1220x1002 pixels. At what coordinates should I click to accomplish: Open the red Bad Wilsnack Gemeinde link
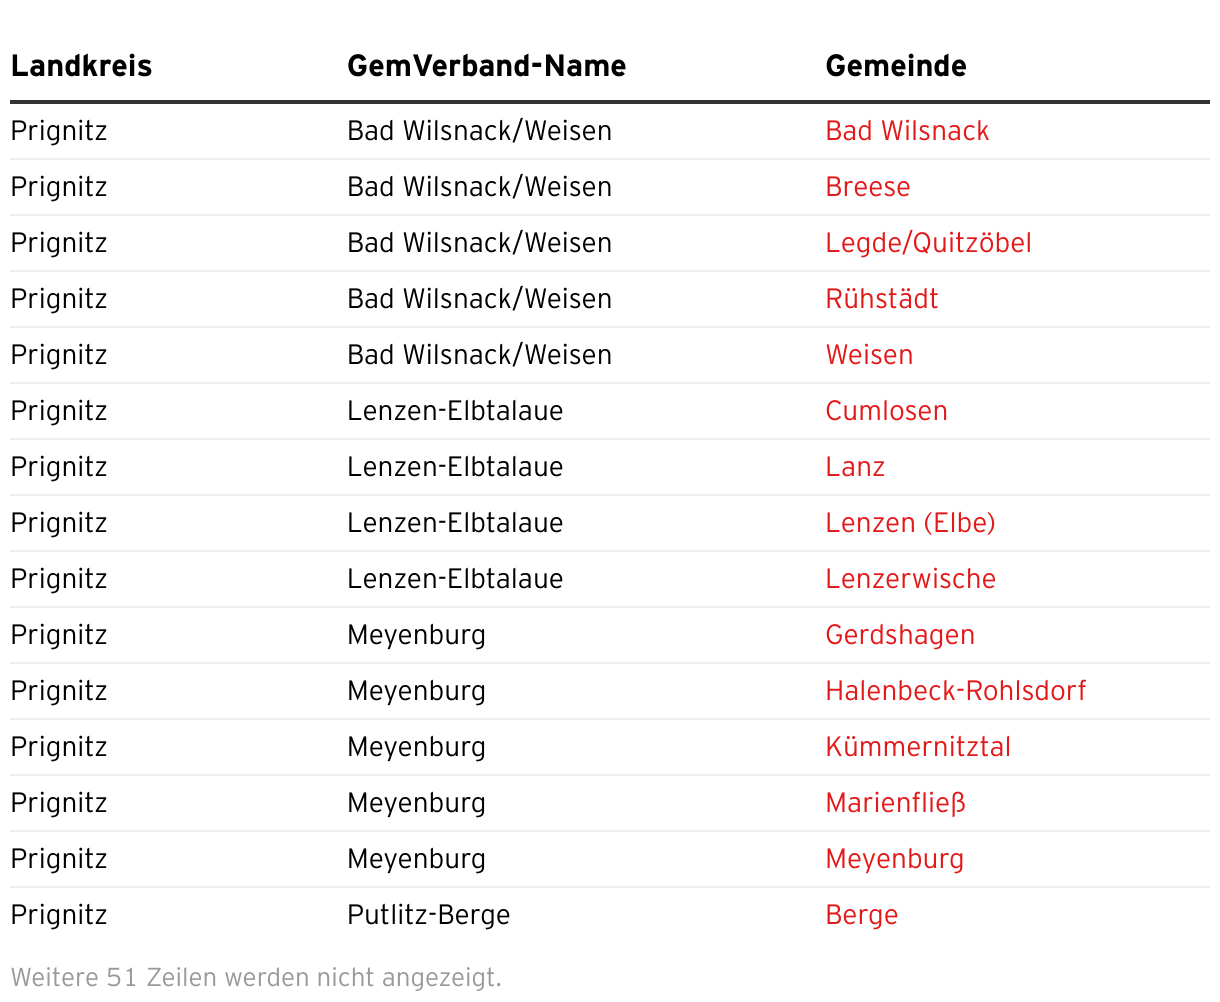point(907,131)
